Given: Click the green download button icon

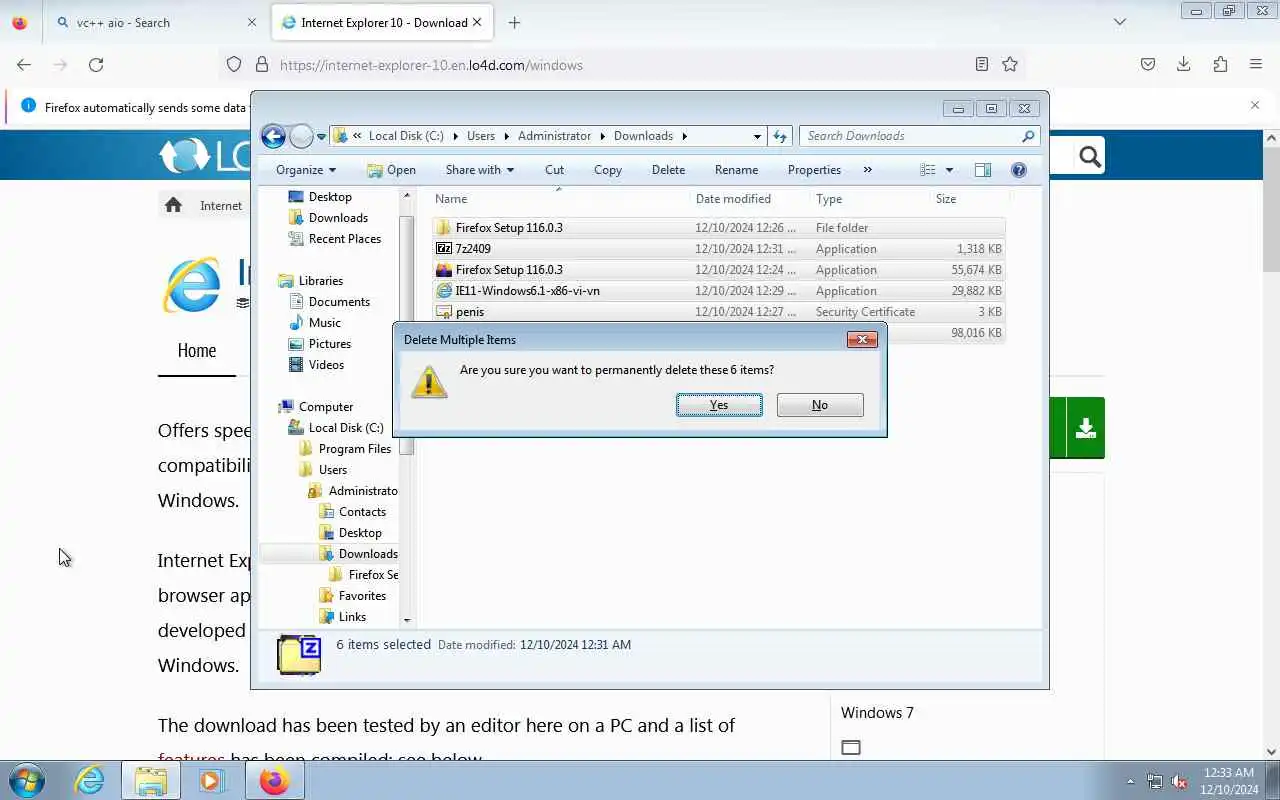Looking at the screenshot, I should [x=1085, y=428].
